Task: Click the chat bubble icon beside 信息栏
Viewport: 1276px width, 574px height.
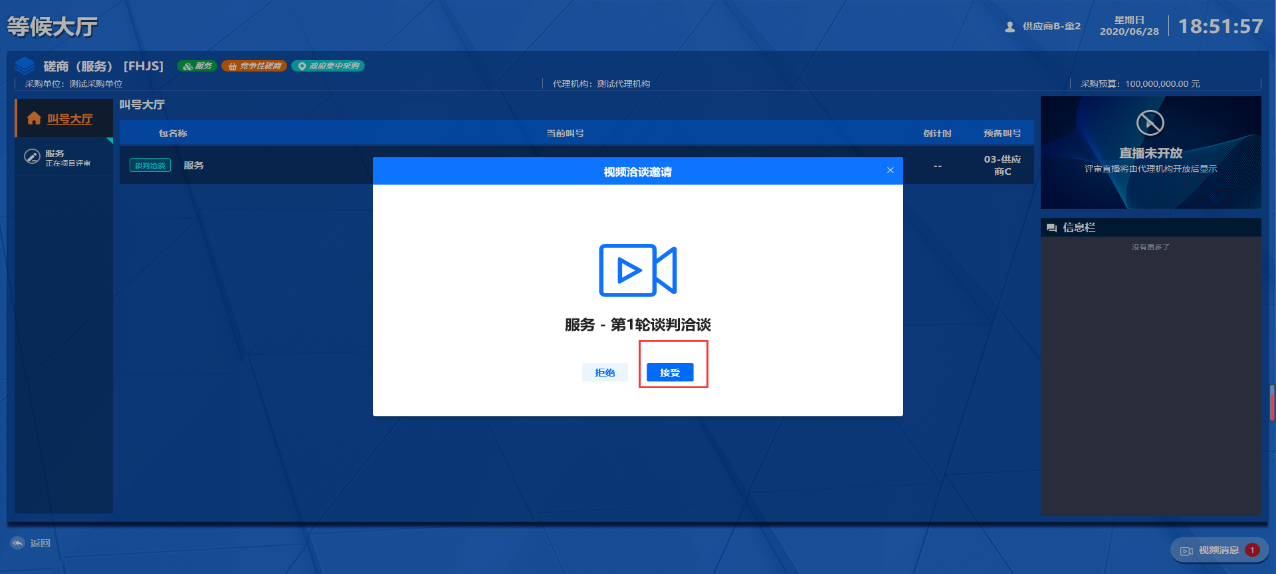Action: tap(1051, 228)
